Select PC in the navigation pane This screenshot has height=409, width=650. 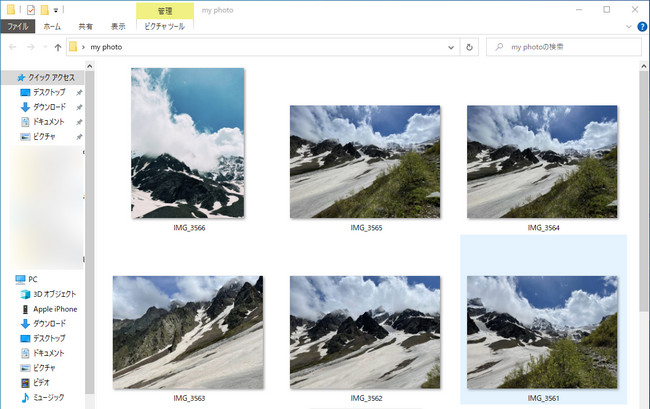click(33, 279)
